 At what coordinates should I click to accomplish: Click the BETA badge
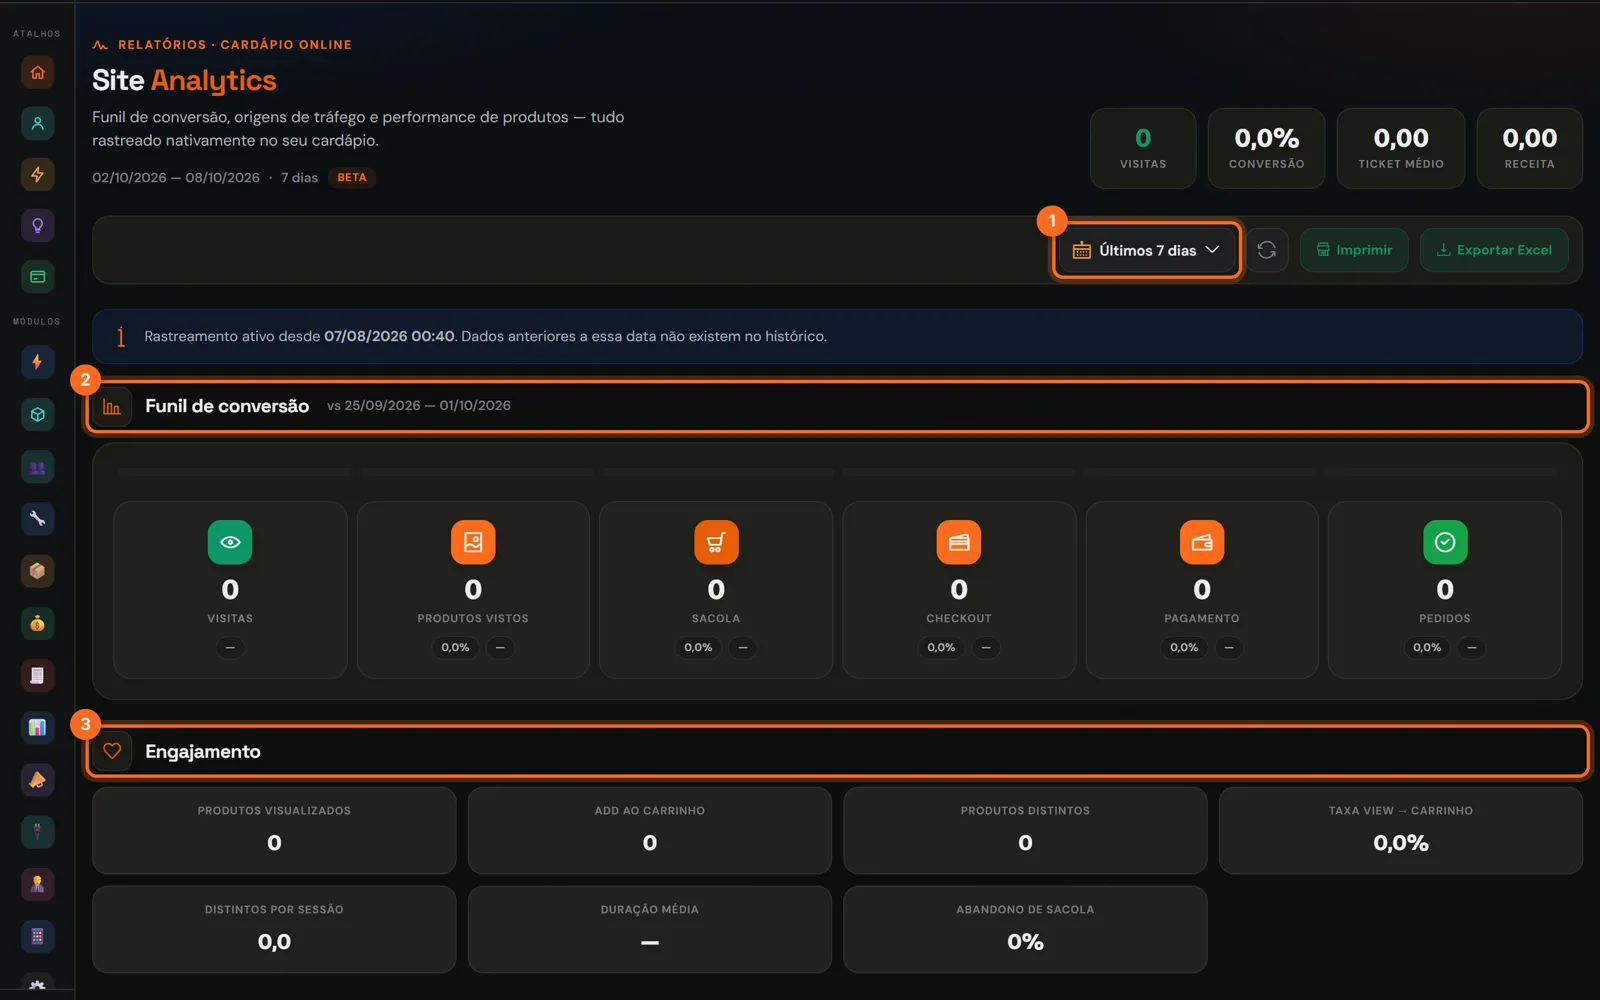pos(352,177)
